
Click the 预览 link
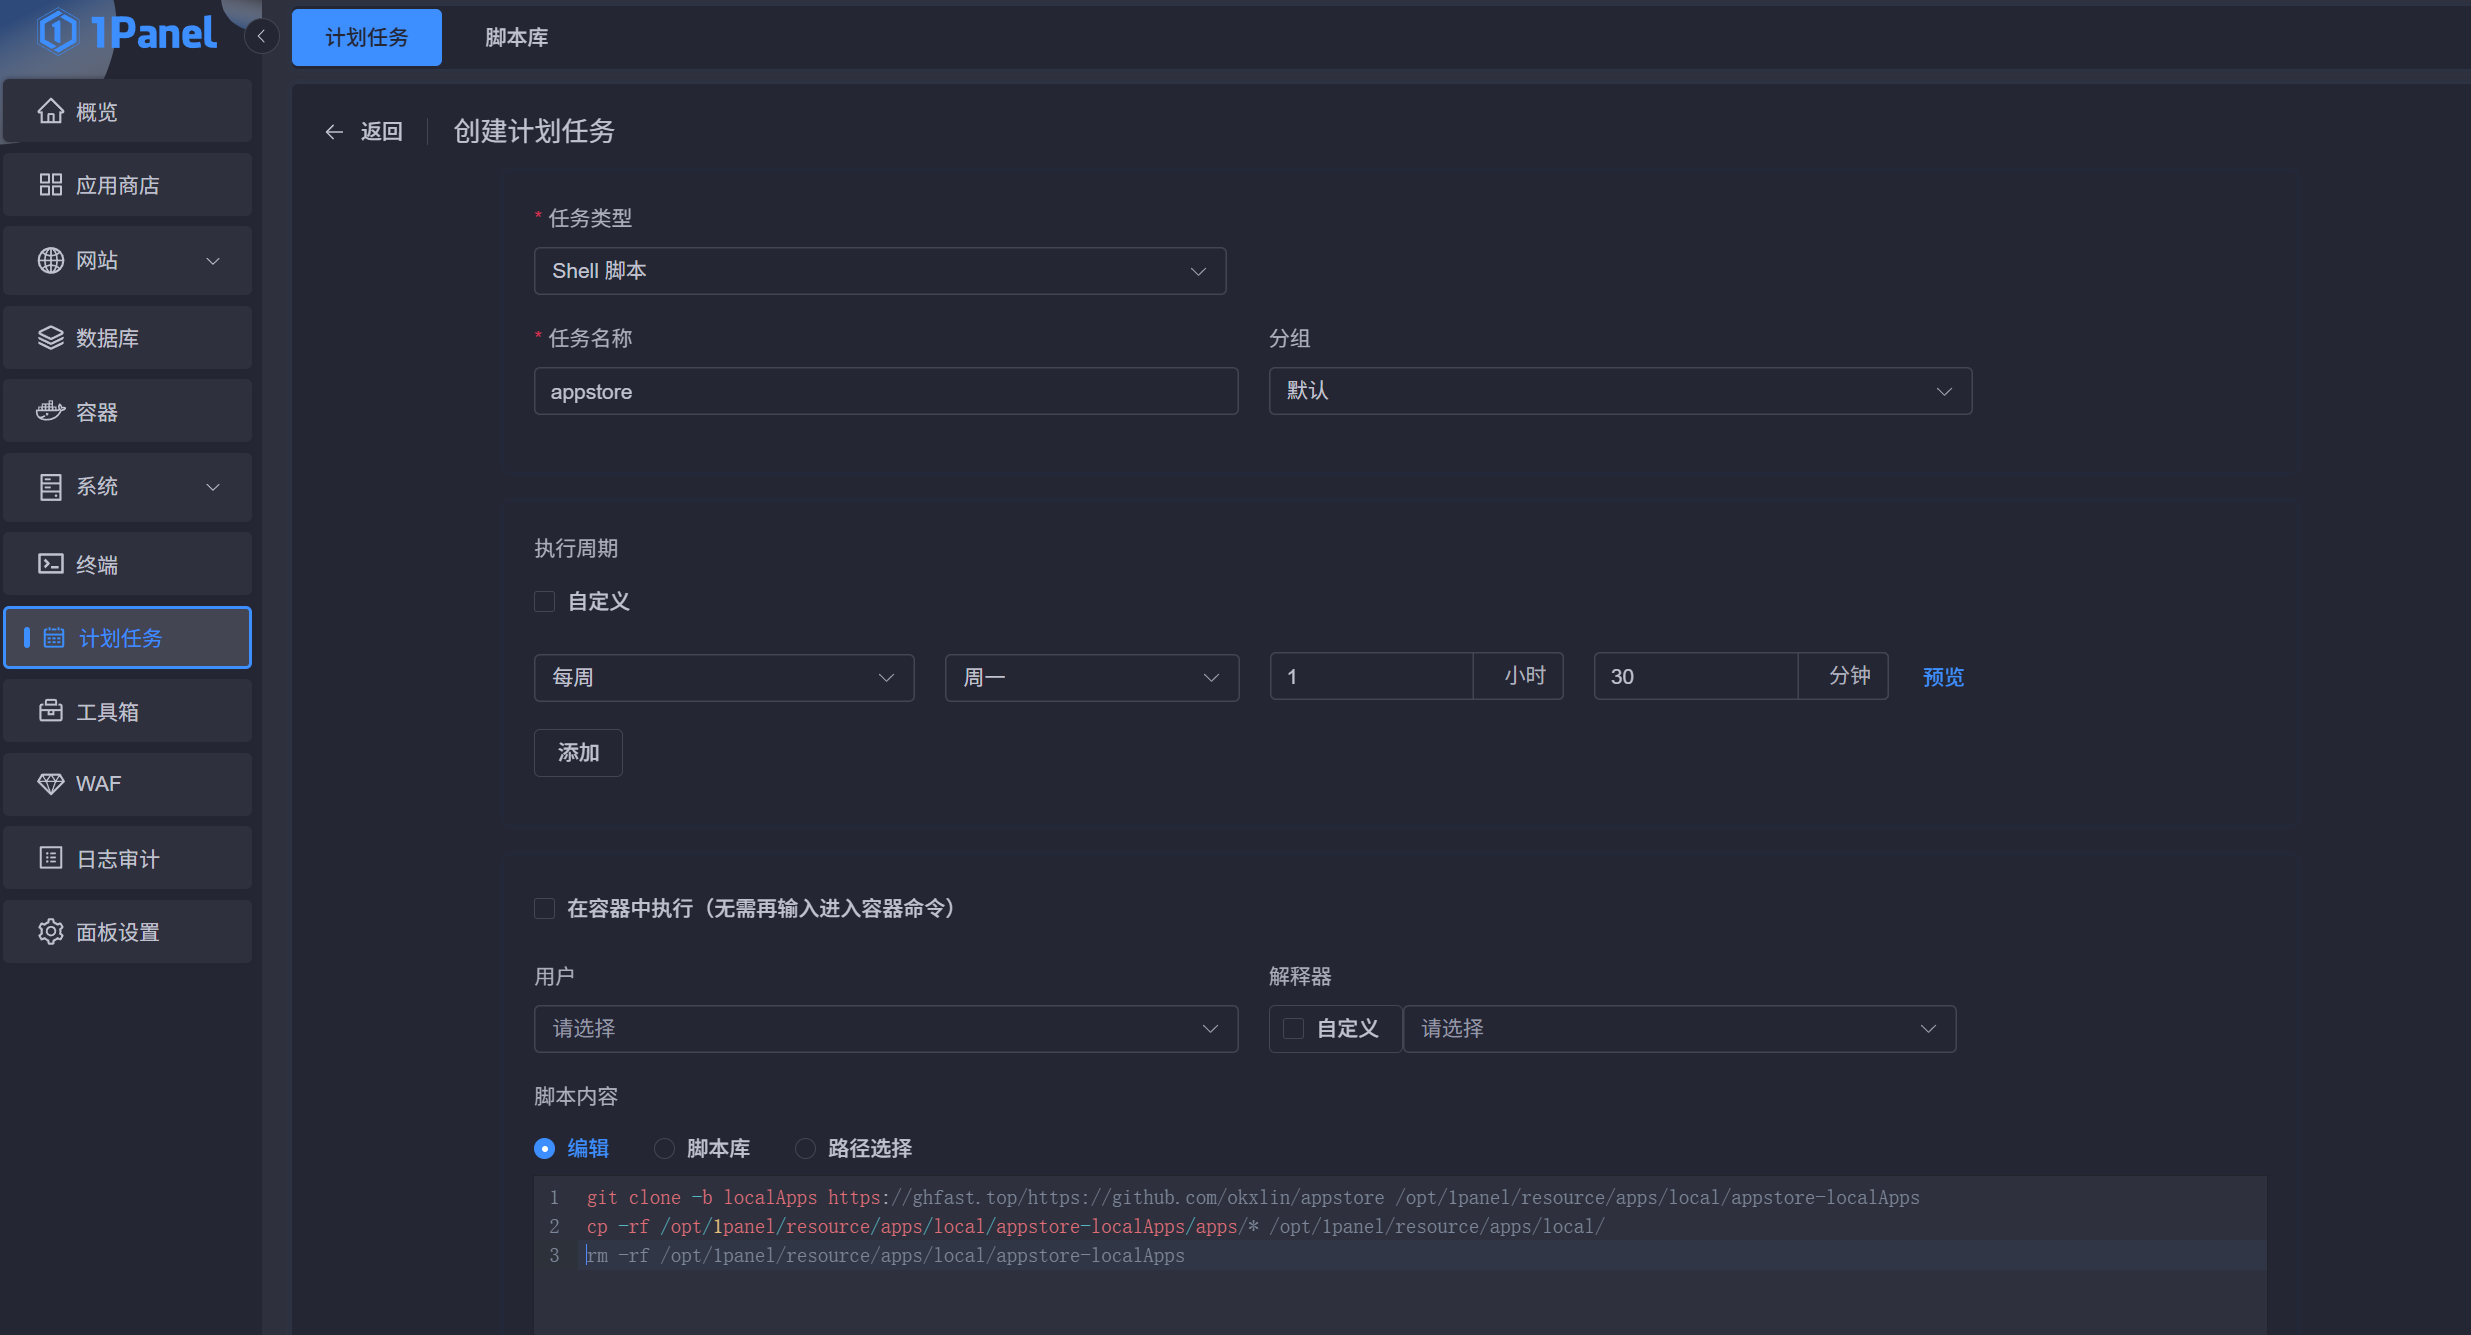pyautogui.click(x=1942, y=677)
